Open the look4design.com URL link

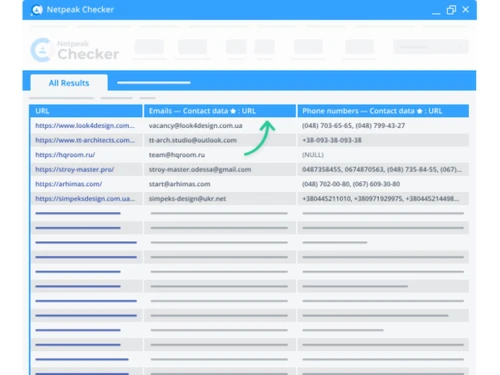85,126
